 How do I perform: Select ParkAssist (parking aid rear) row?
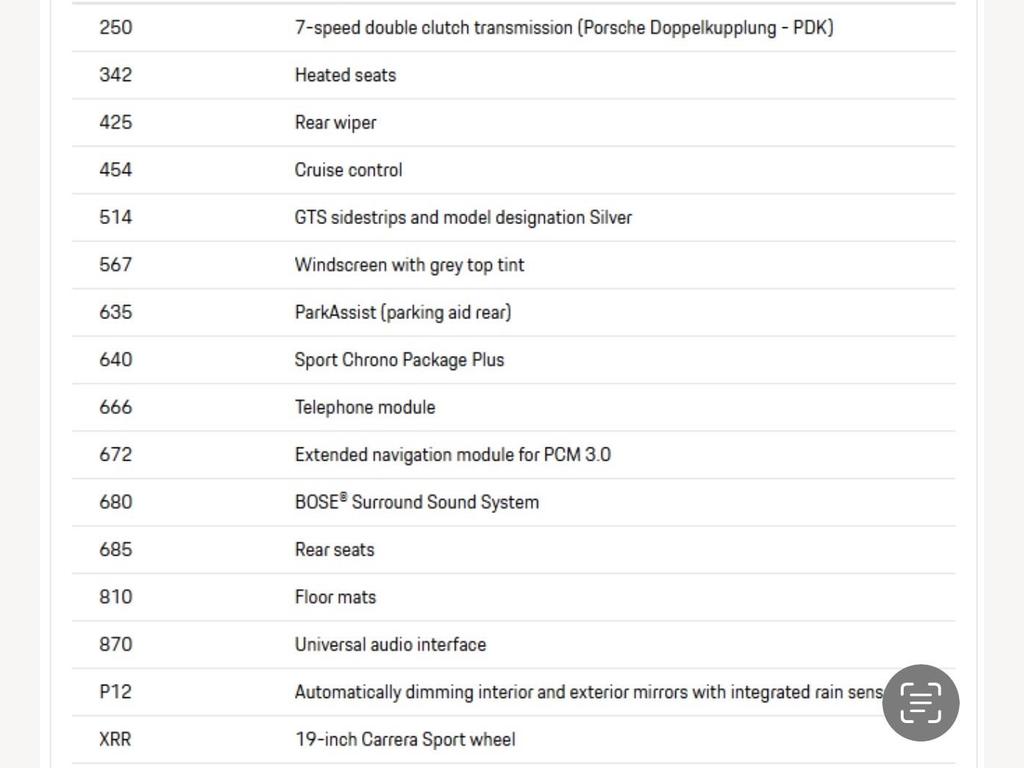[513, 312]
